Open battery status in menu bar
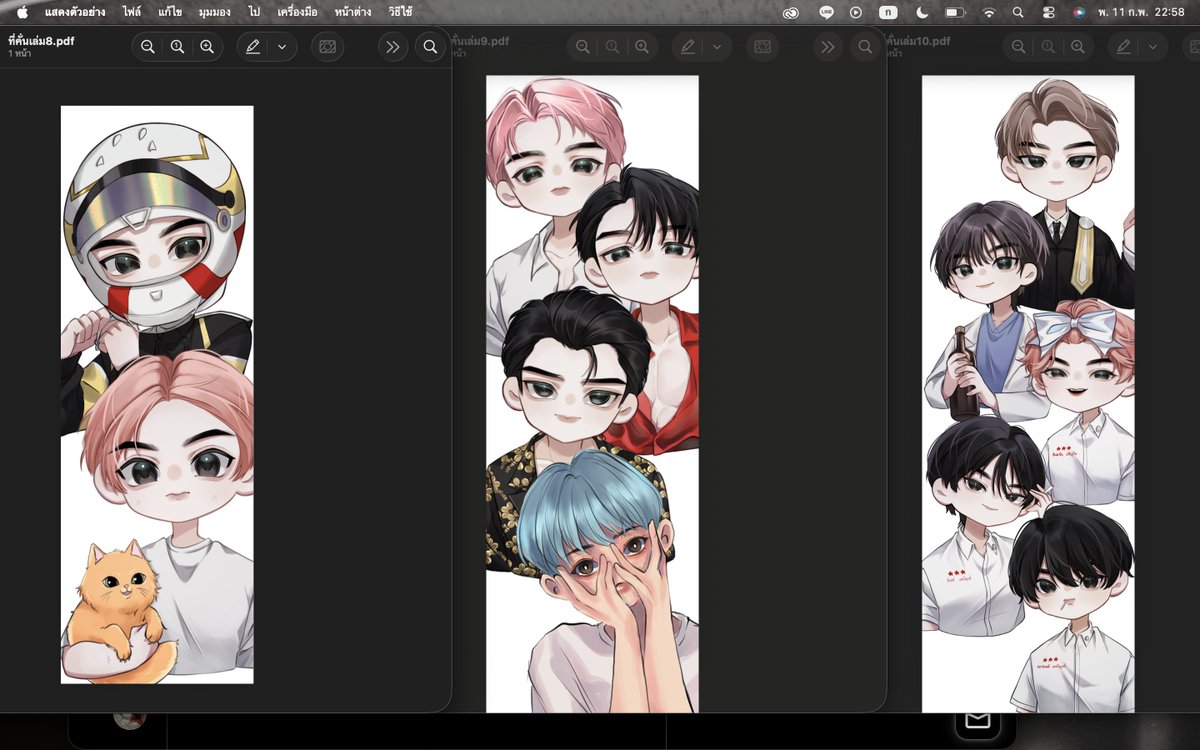 [955, 12]
